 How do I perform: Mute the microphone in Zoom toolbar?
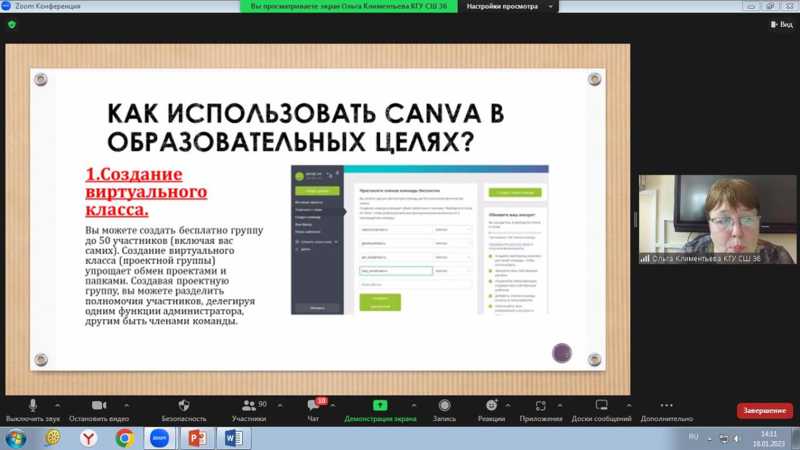click(x=33, y=410)
